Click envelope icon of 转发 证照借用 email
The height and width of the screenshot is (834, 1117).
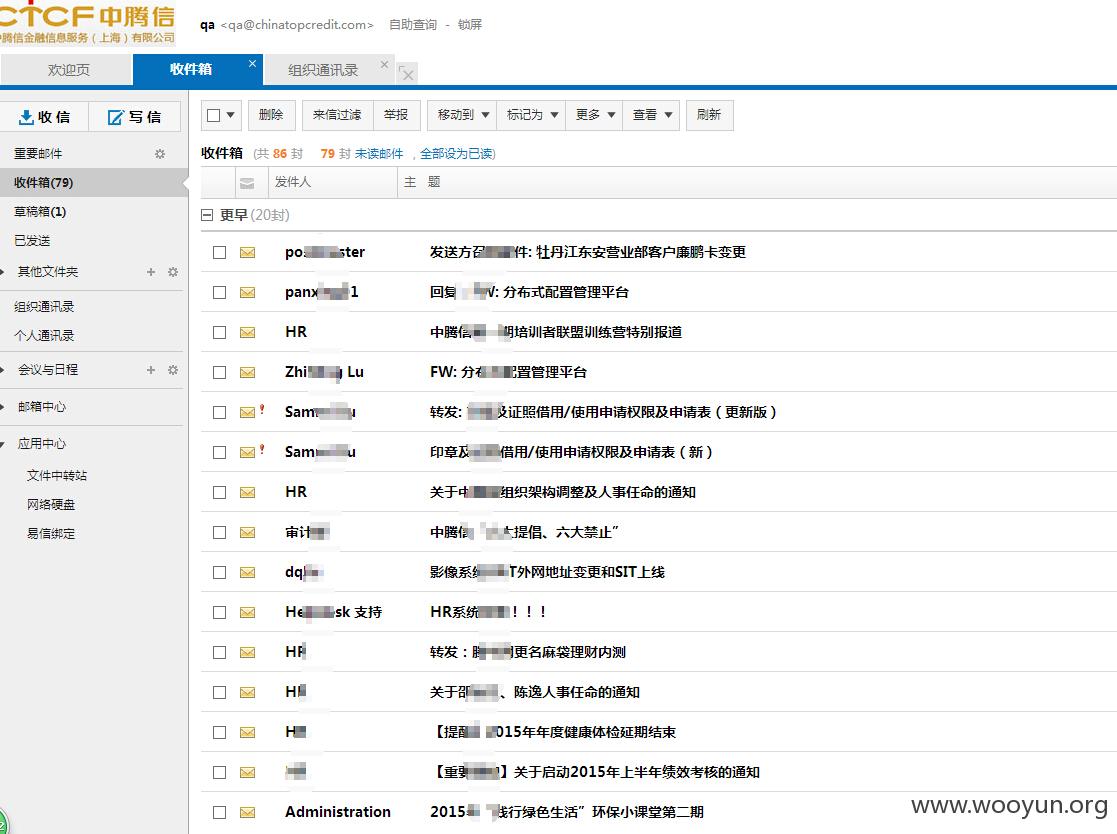247,412
